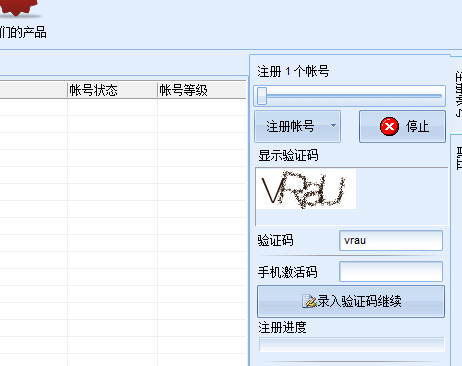This screenshot has height=366, width=462.
Task: Click the red stop icon
Action: click(x=389, y=127)
